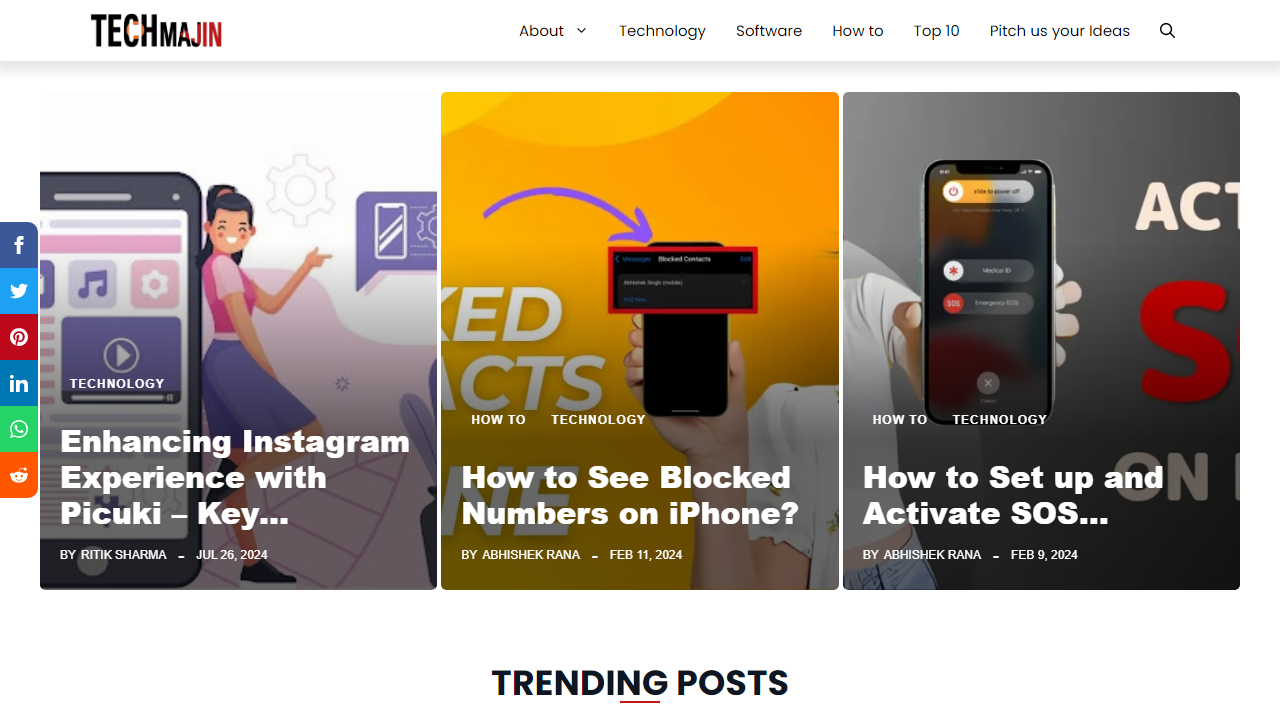Expand the About dropdown chevron
The height and width of the screenshot is (720, 1280).
[x=581, y=31]
